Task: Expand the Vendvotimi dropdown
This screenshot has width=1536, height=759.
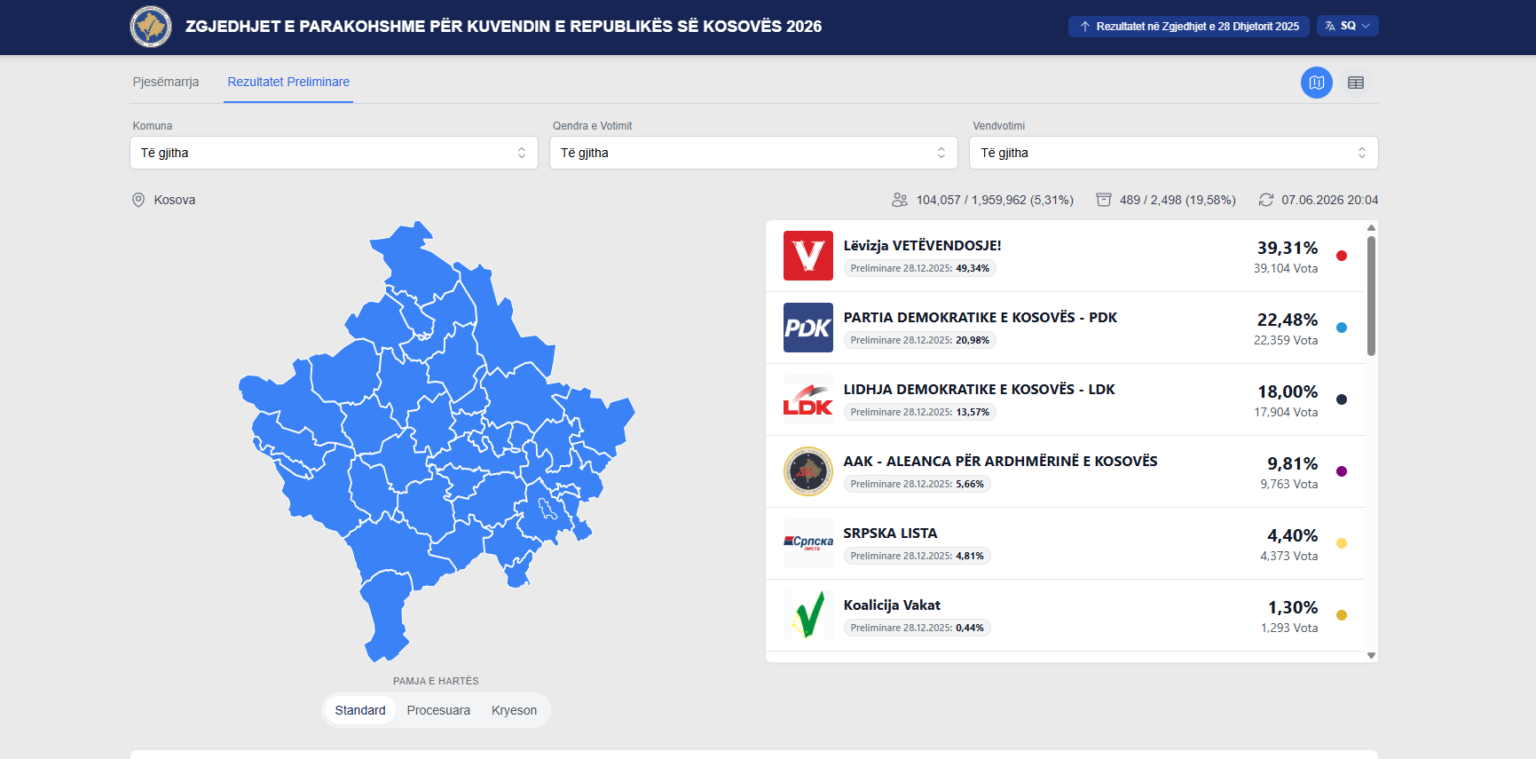Action: (x=1173, y=153)
